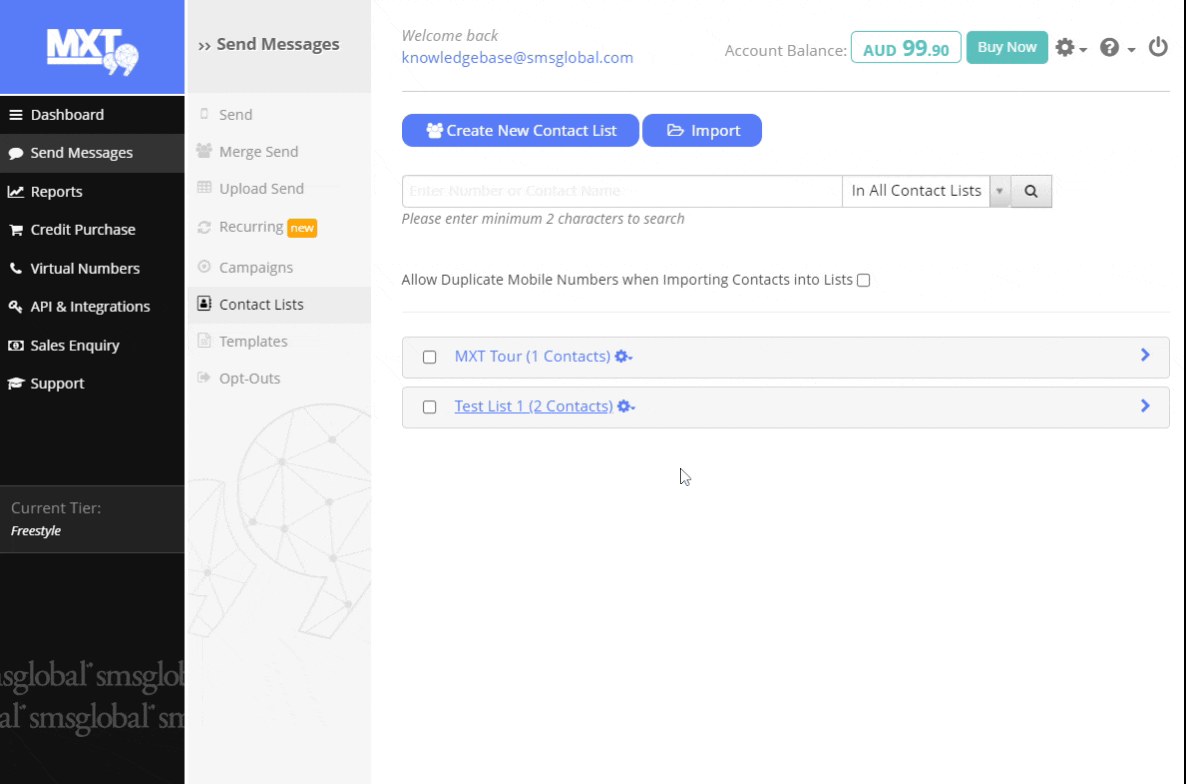Open gear options for MXT Tour list
Image resolution: width=1186 pixels, height=784 pixels.
point(624,357)
